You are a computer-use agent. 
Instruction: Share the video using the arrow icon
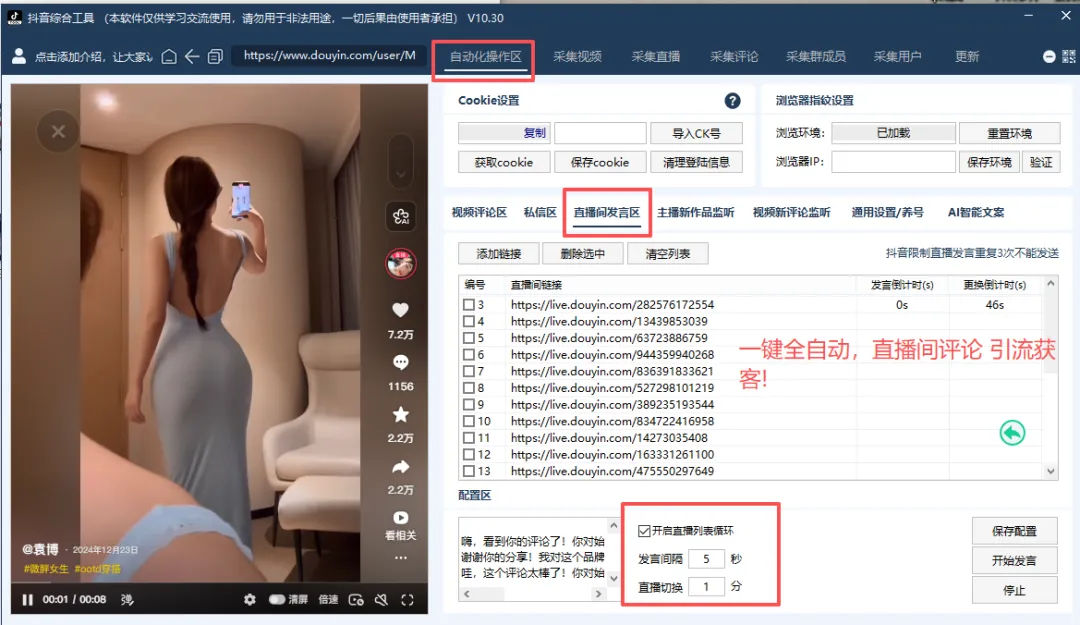coord(400,466)
